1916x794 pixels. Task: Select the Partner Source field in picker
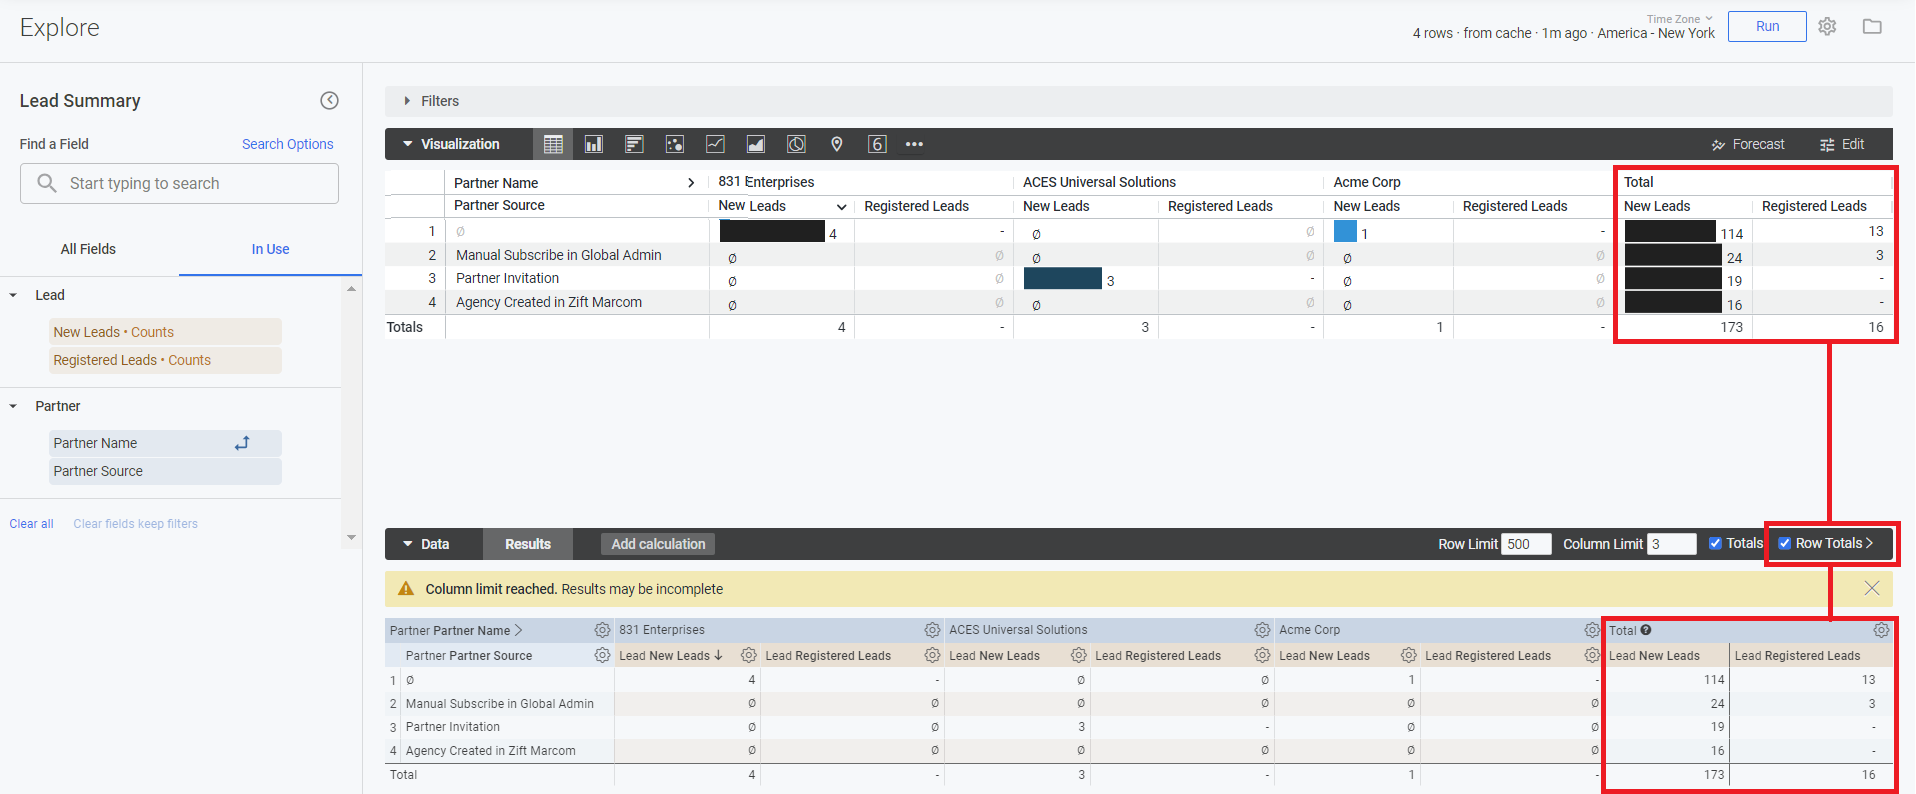pos(165,471)
